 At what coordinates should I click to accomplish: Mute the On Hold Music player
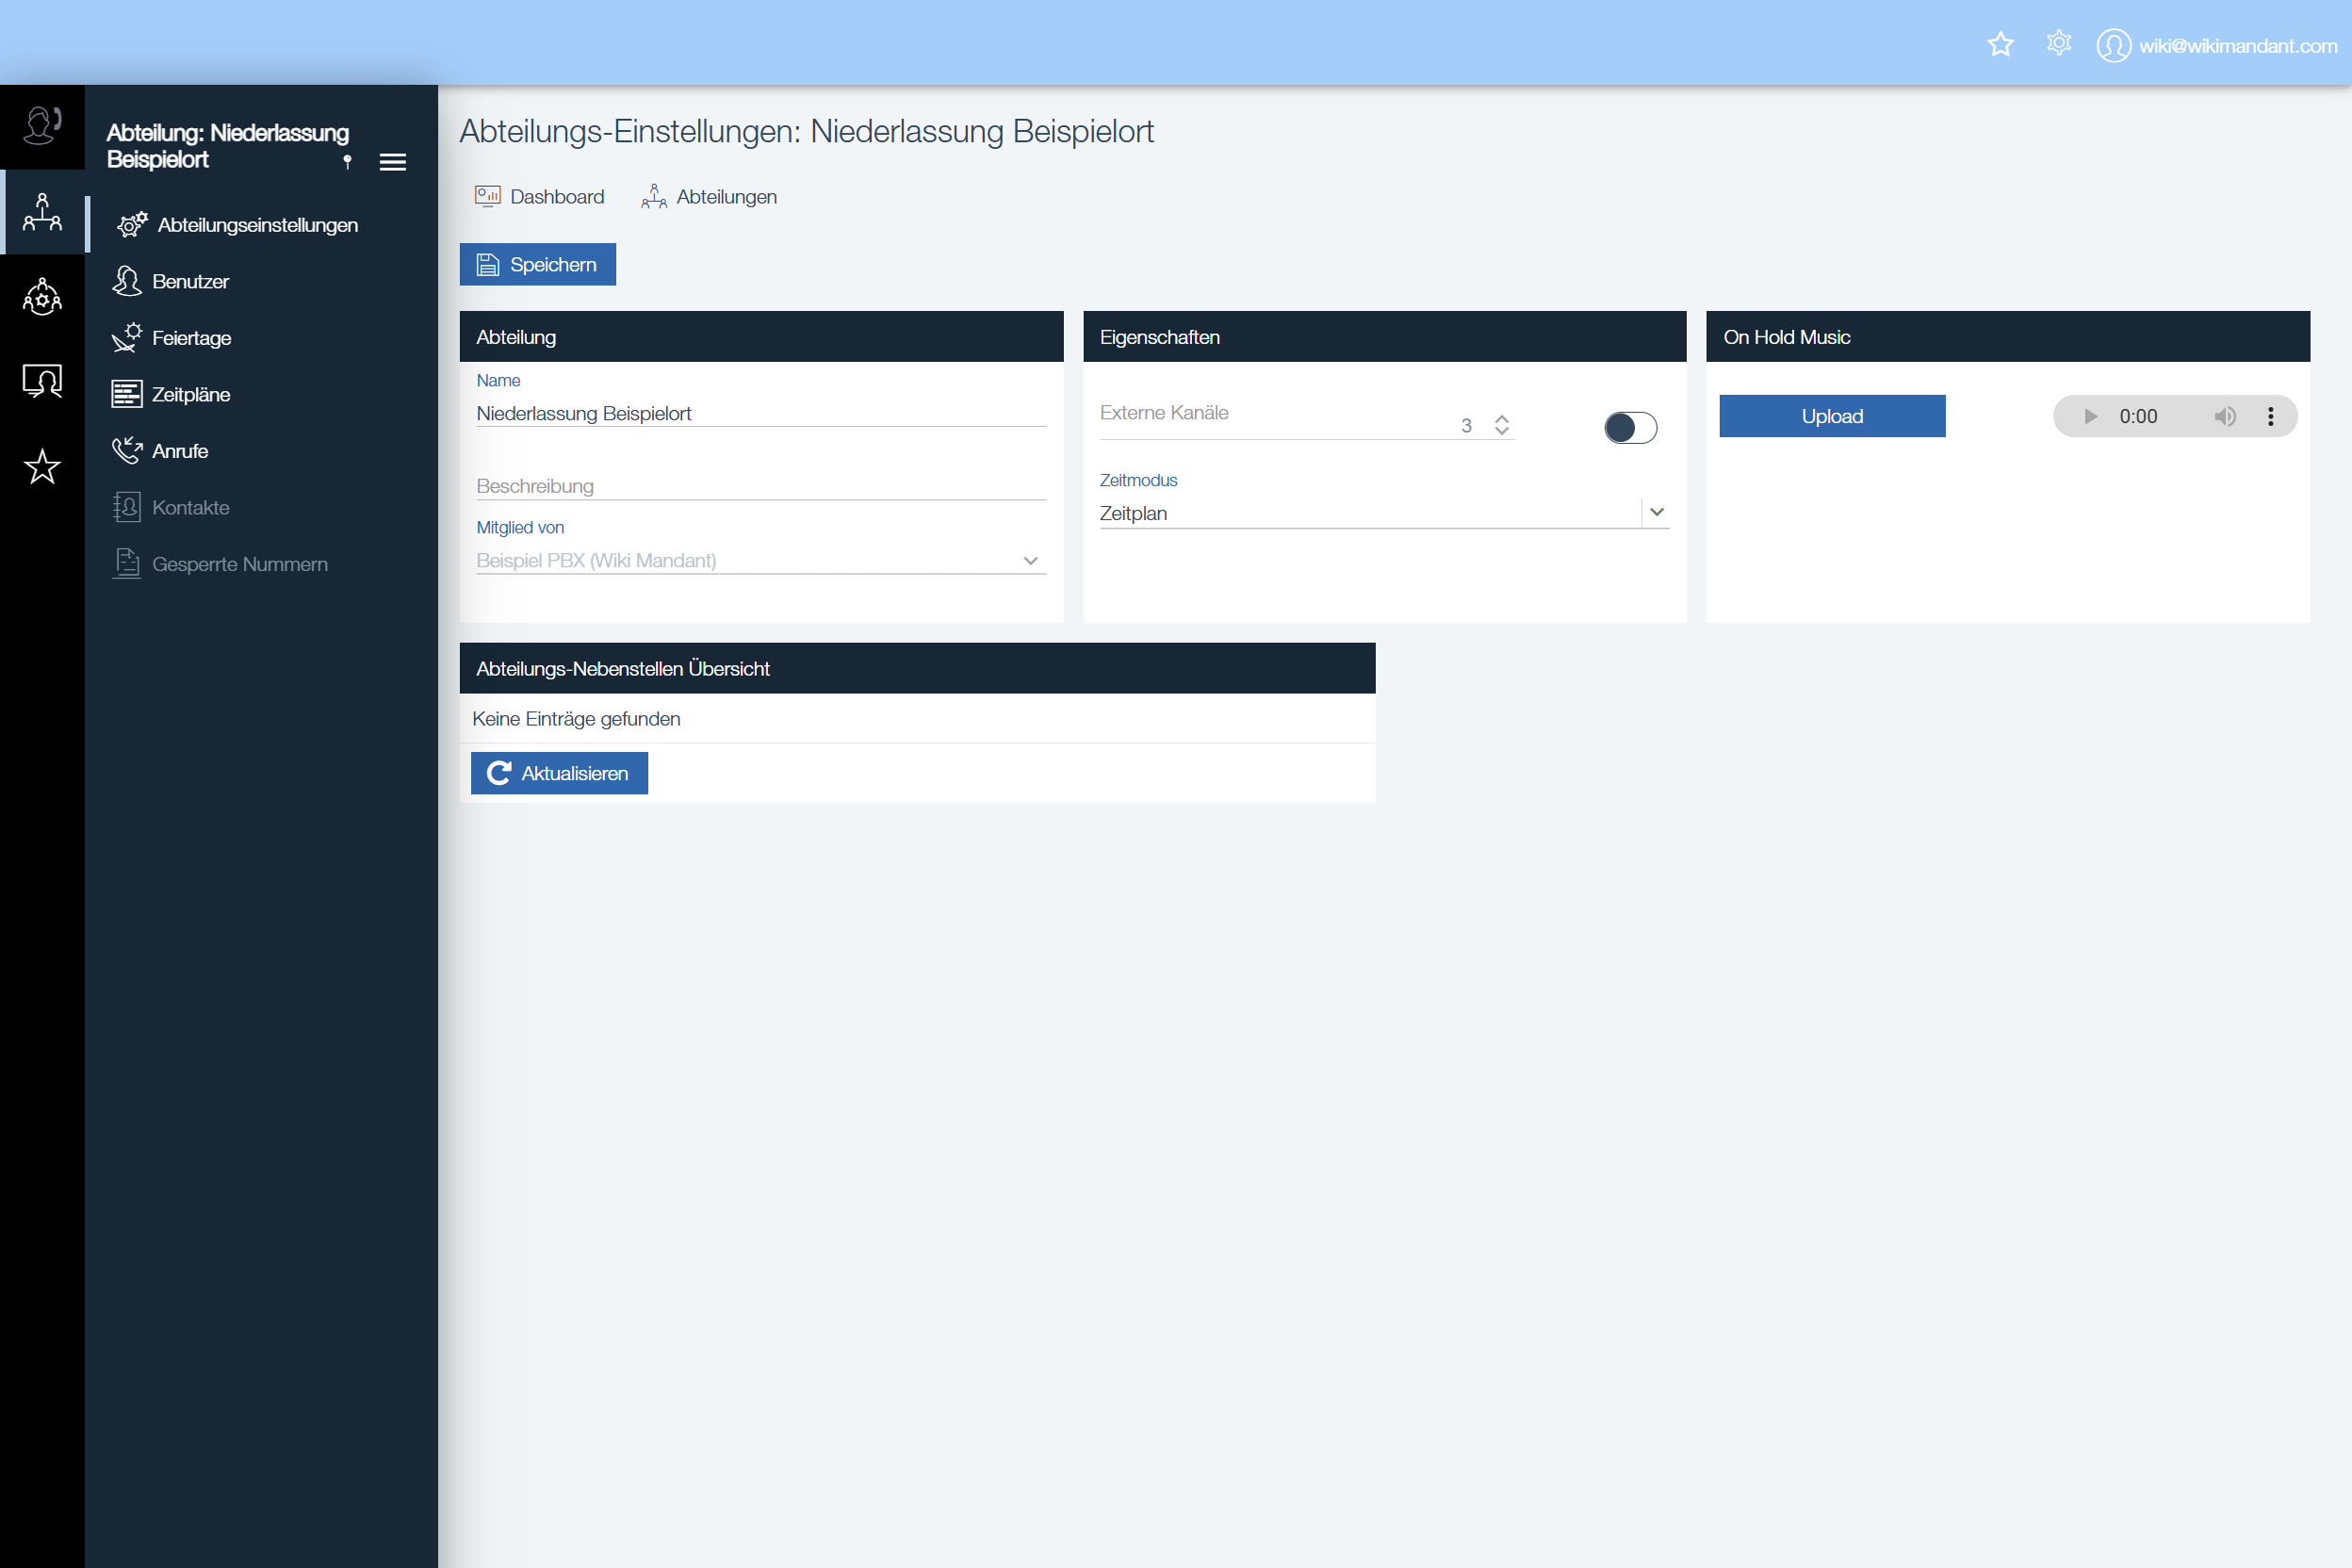[2224, 416]
